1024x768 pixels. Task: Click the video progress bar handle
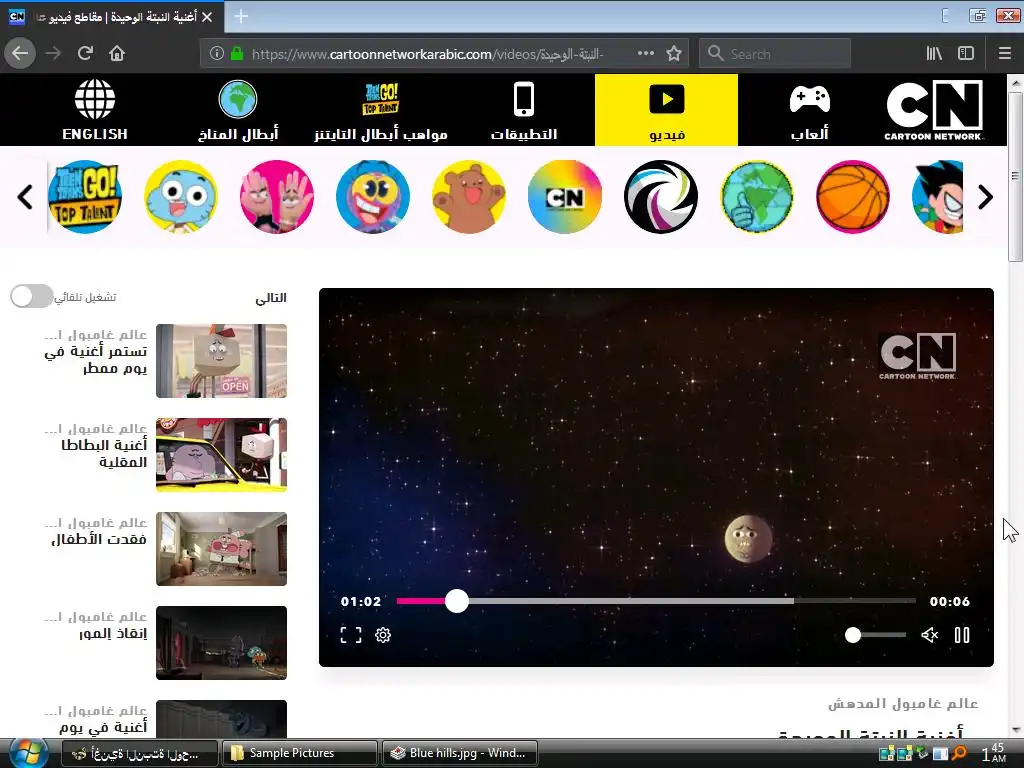pyautogui.click(x=457, y=601)
